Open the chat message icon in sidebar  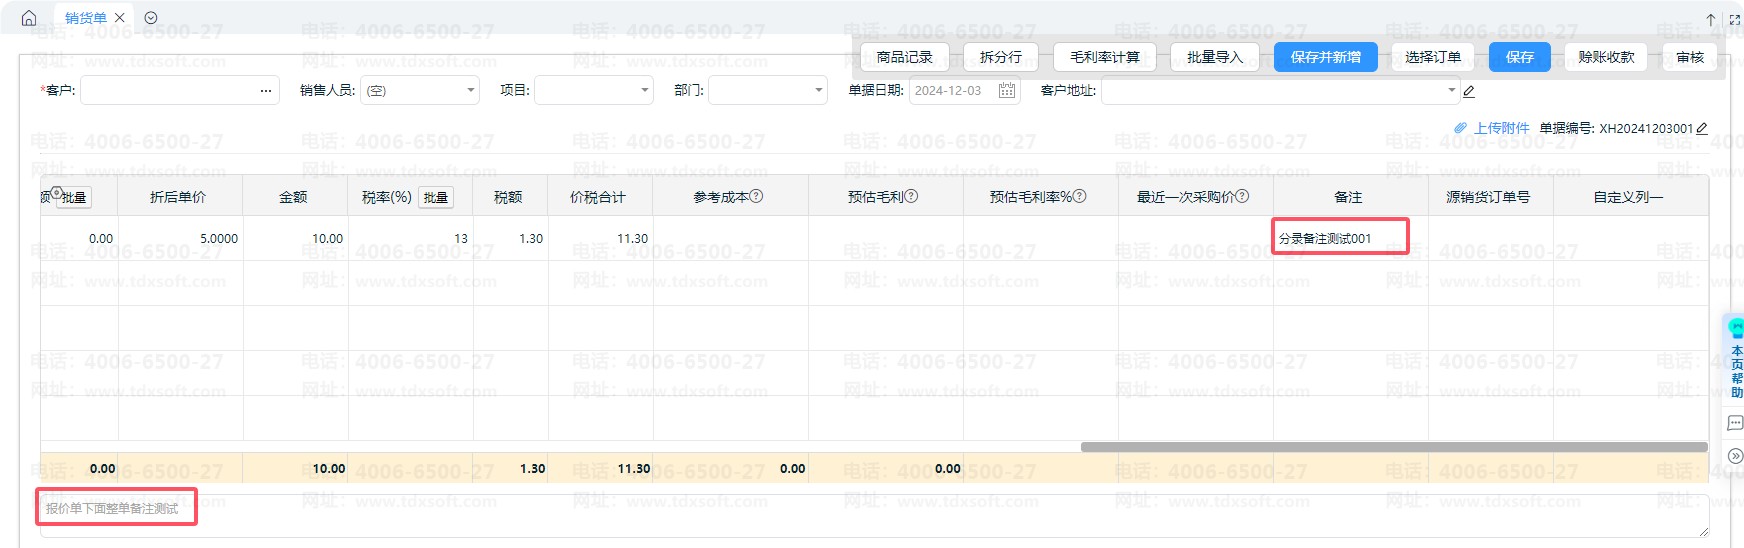[1735, 423]
